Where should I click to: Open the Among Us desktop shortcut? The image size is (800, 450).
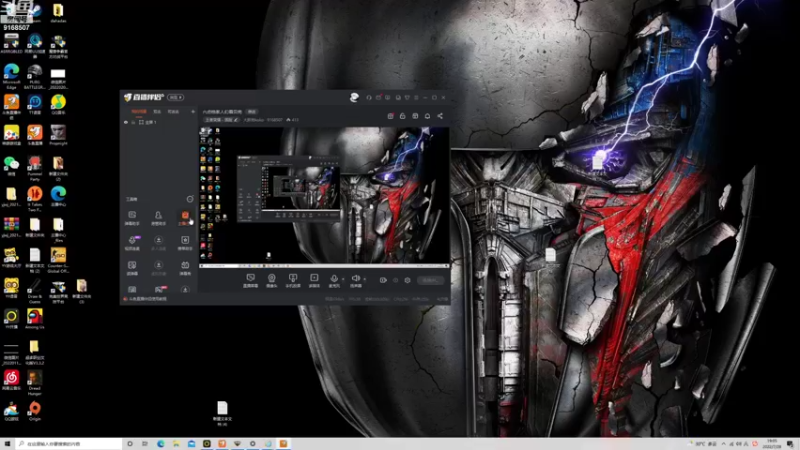[35, 319]
